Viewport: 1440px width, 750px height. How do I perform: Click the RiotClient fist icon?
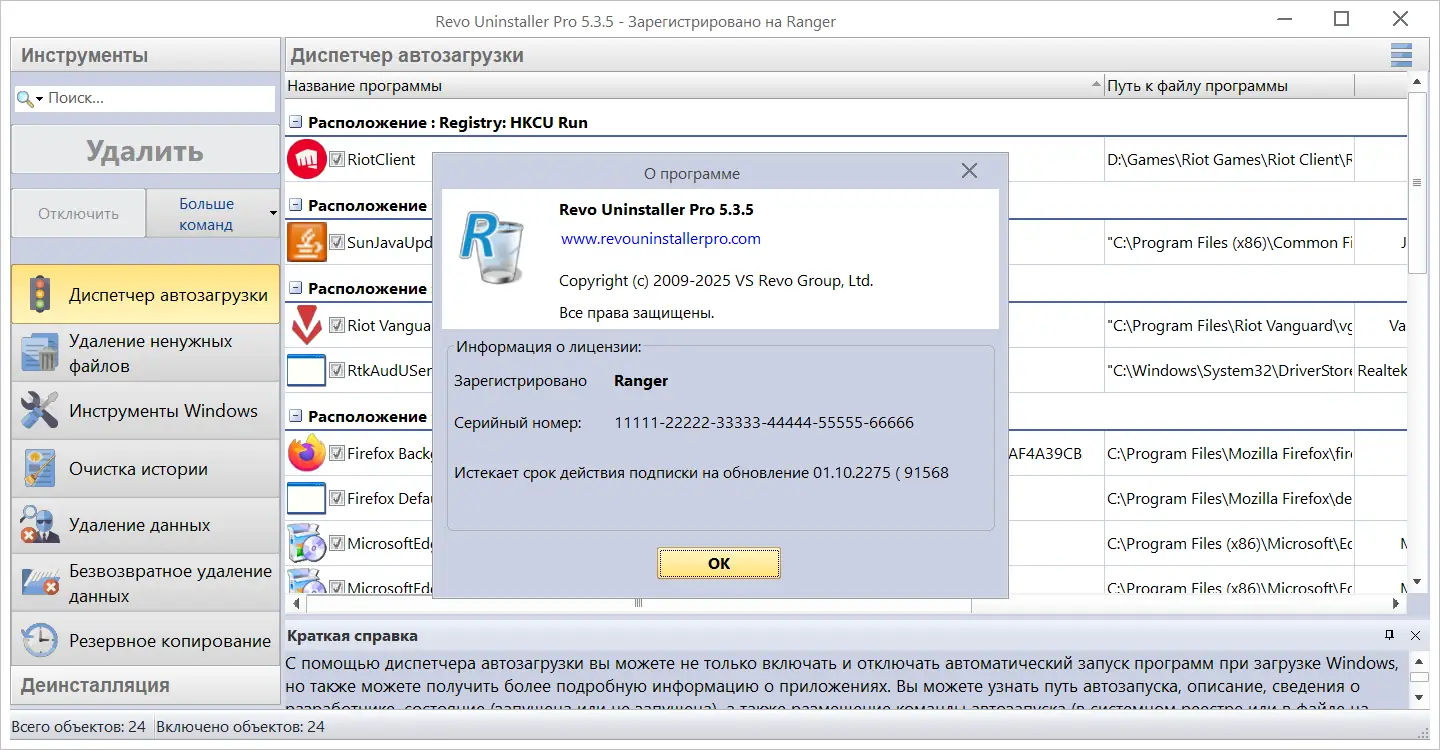[306, 159]
